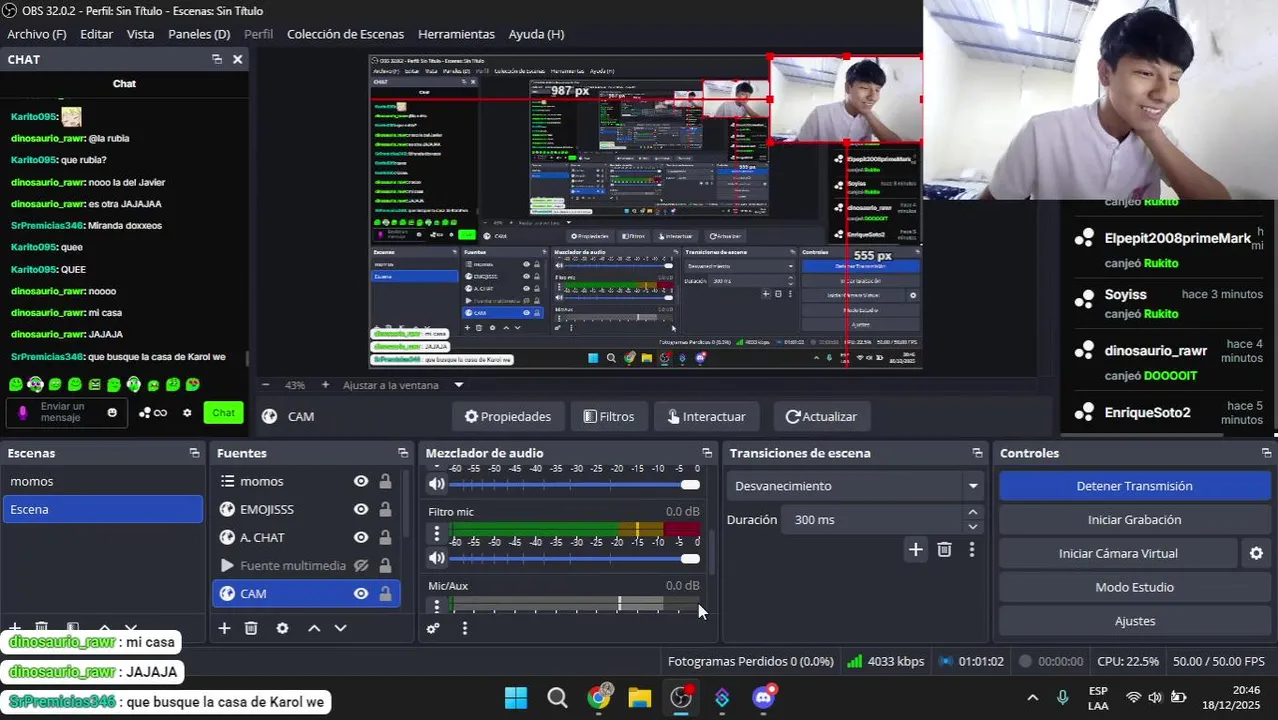Click the top channel volume slider handle
This screenshot has width=1278, height=720.
[x=690, y=484]
